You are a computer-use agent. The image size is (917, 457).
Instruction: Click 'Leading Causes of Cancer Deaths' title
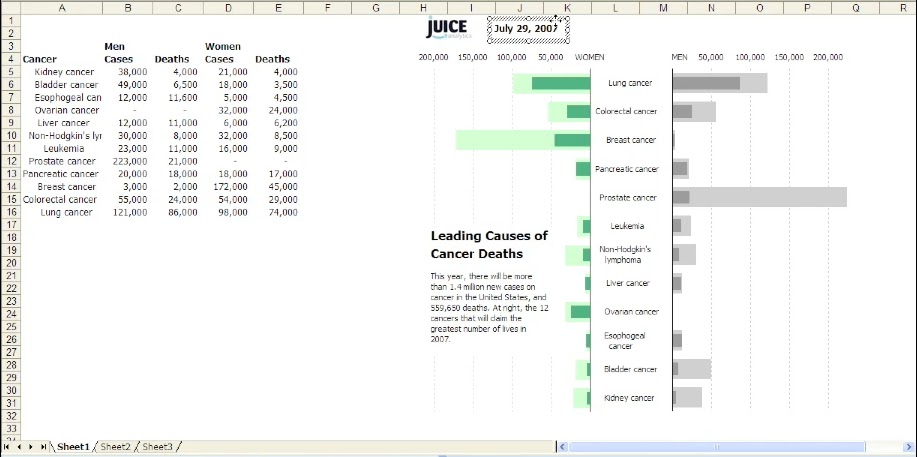(489, 245)
